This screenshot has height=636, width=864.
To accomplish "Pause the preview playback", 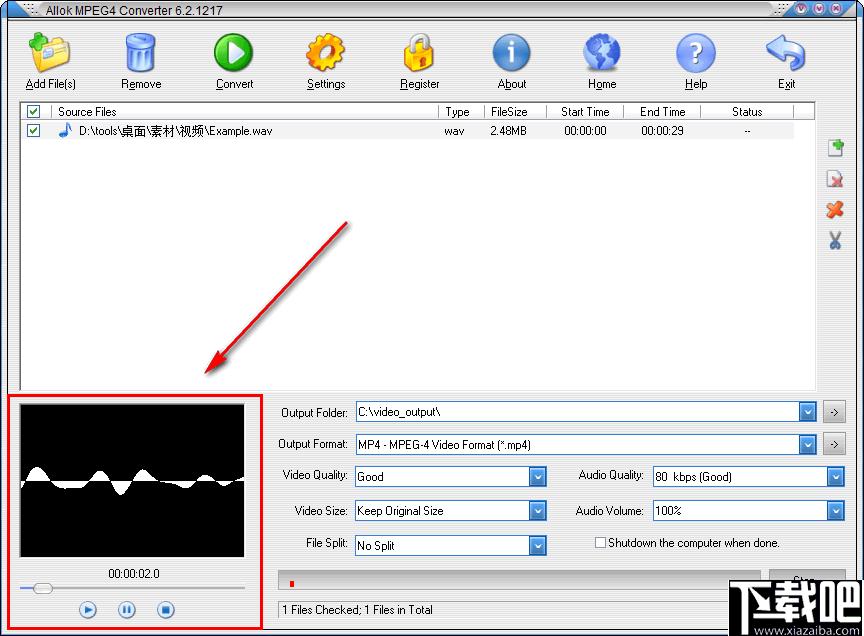I will 127,610.
